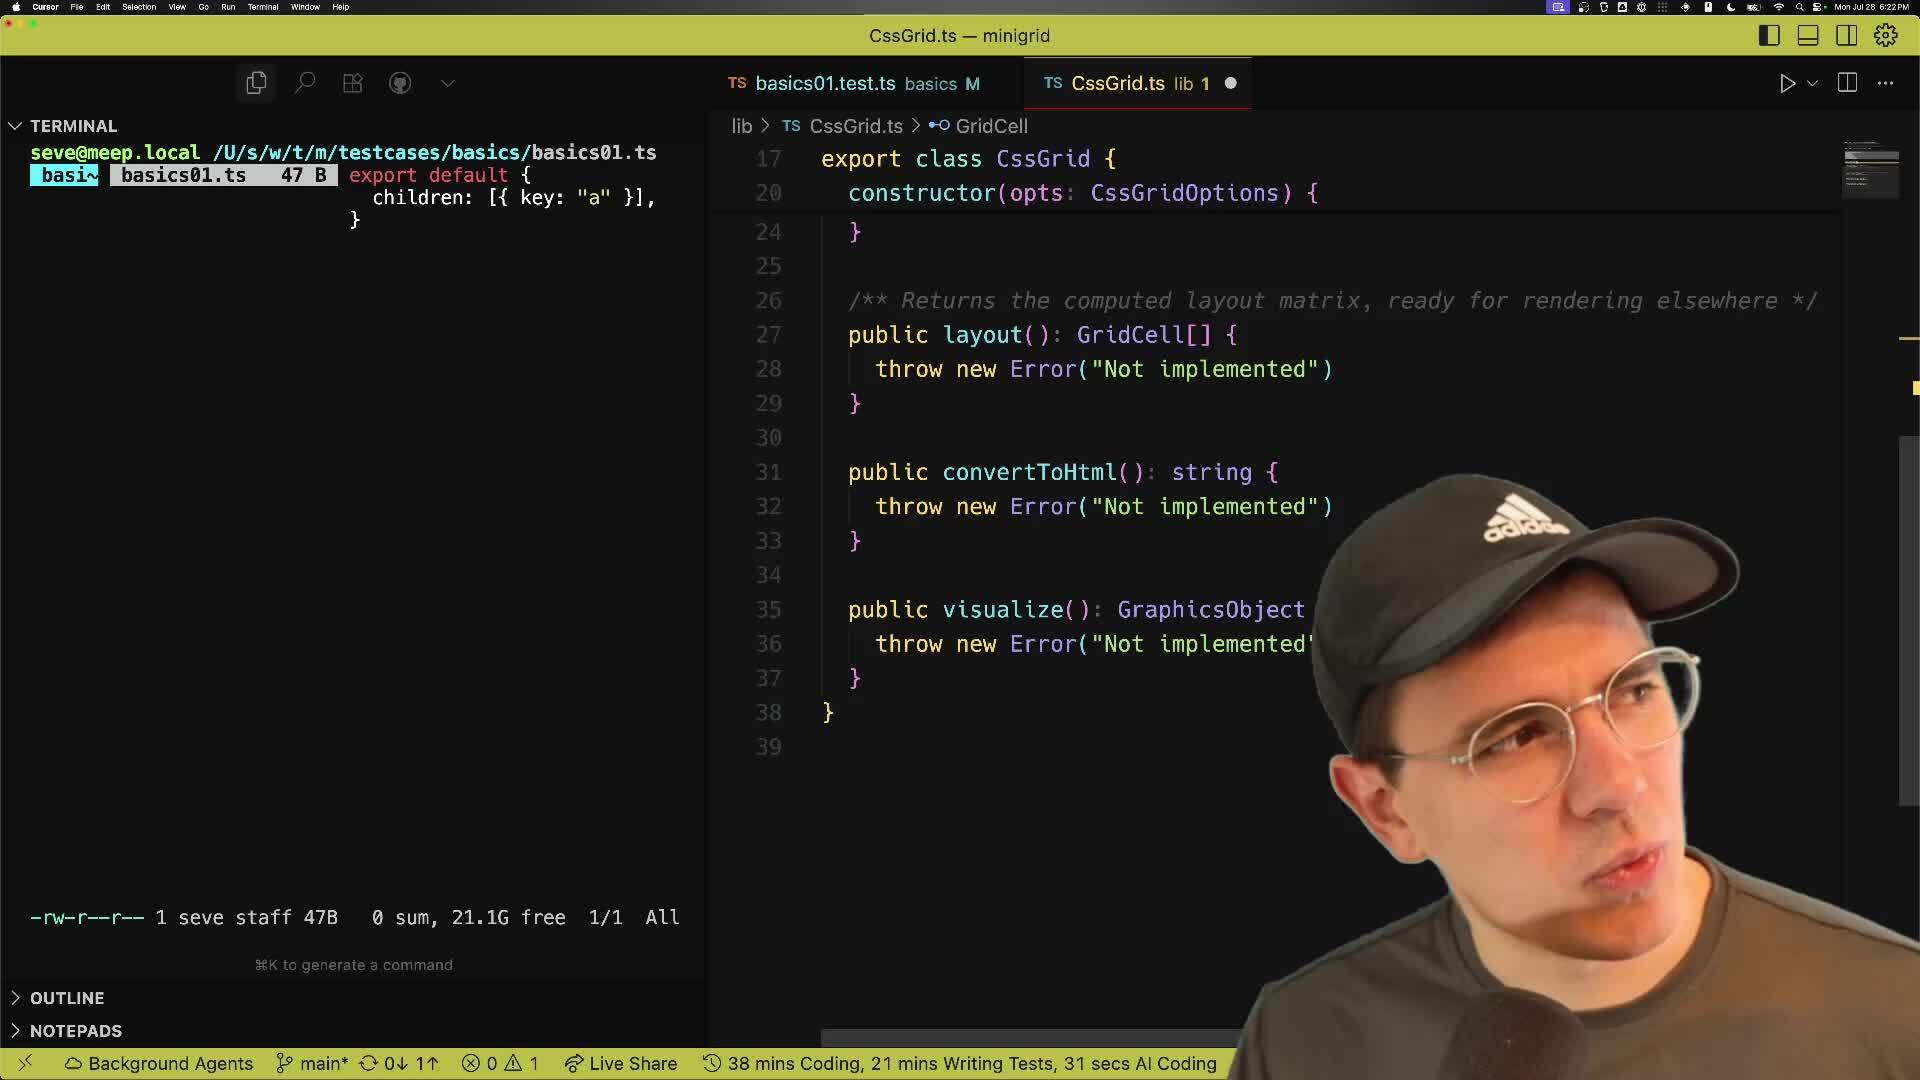Open Wi-Fi status in menu bar
The height and width of the screenshot is (1080, 1920).
pyautogui.click(x=1779, y=7)
